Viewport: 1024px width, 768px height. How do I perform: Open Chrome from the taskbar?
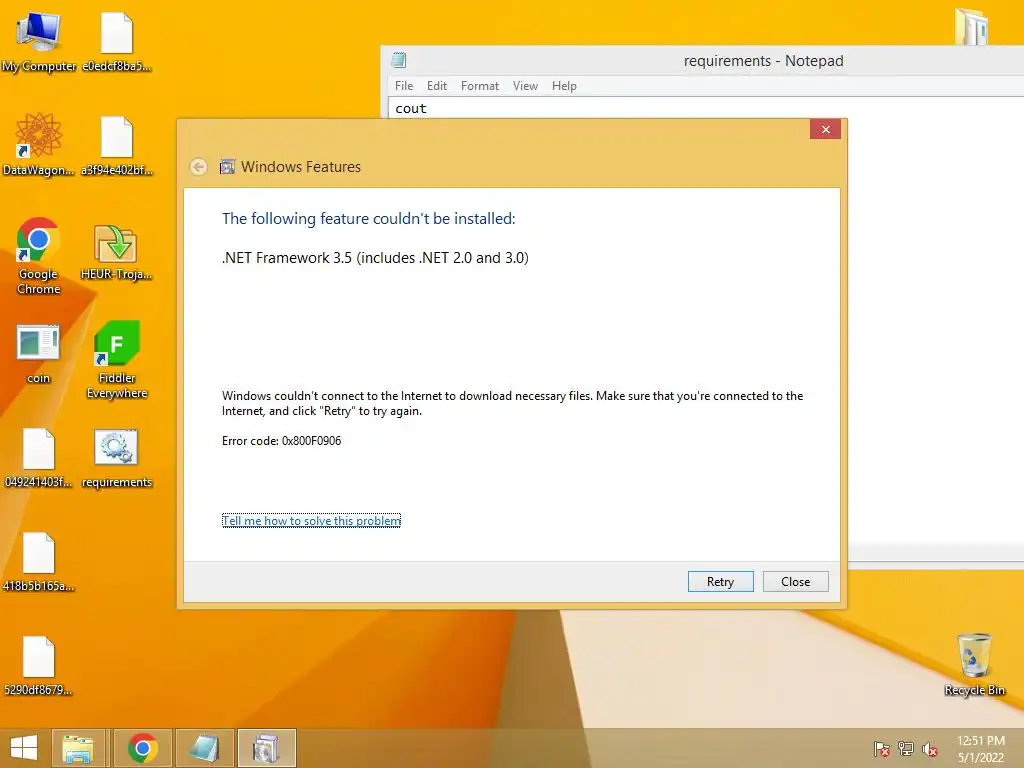(143, 748)
